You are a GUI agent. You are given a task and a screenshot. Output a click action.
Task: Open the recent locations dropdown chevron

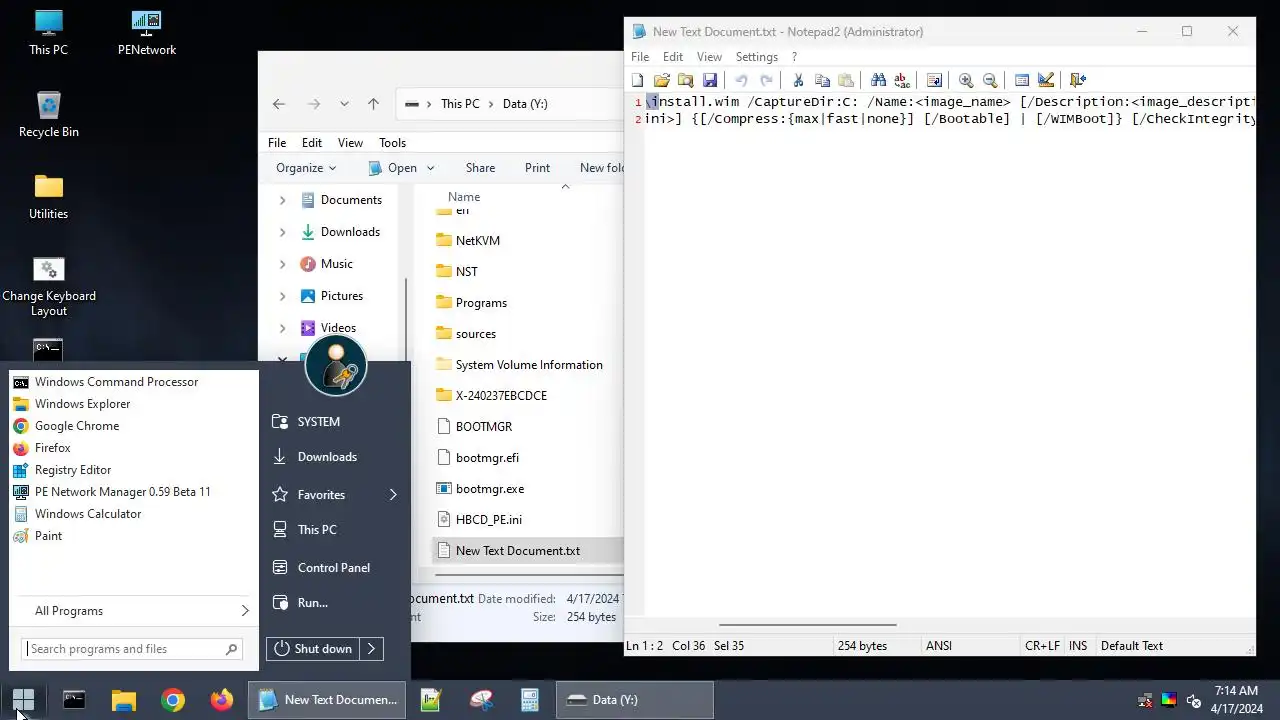pyautogui.click(x=344, y=104)
